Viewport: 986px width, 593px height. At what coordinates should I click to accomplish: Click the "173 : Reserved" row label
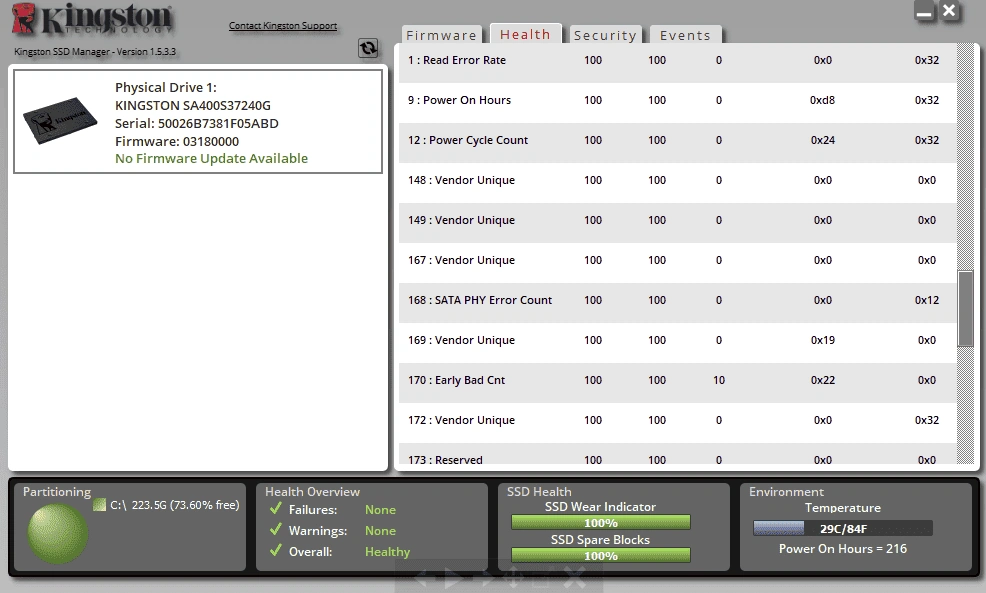(445, 460)
